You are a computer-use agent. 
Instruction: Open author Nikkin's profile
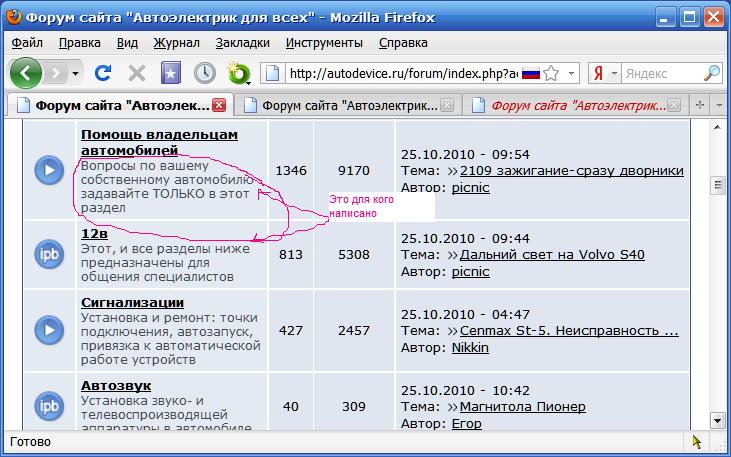[470, 347]
